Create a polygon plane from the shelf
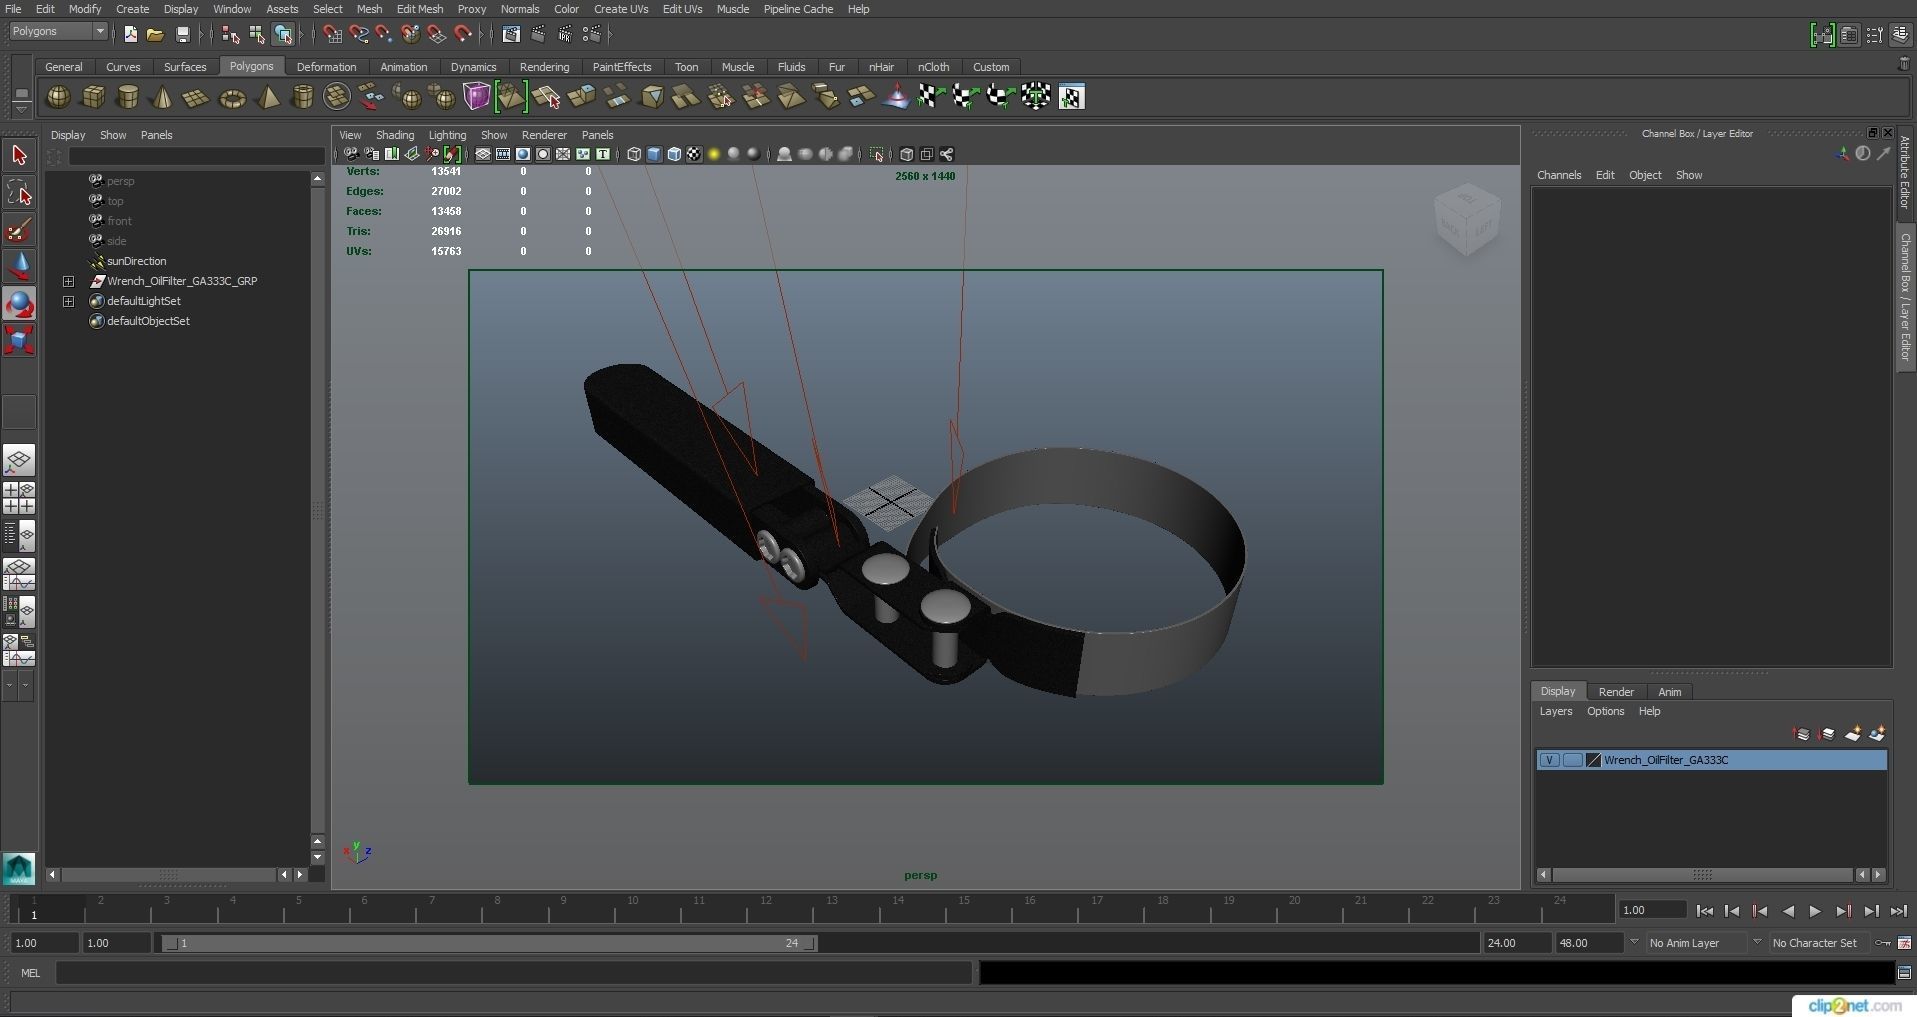 (x=197, y=97)
